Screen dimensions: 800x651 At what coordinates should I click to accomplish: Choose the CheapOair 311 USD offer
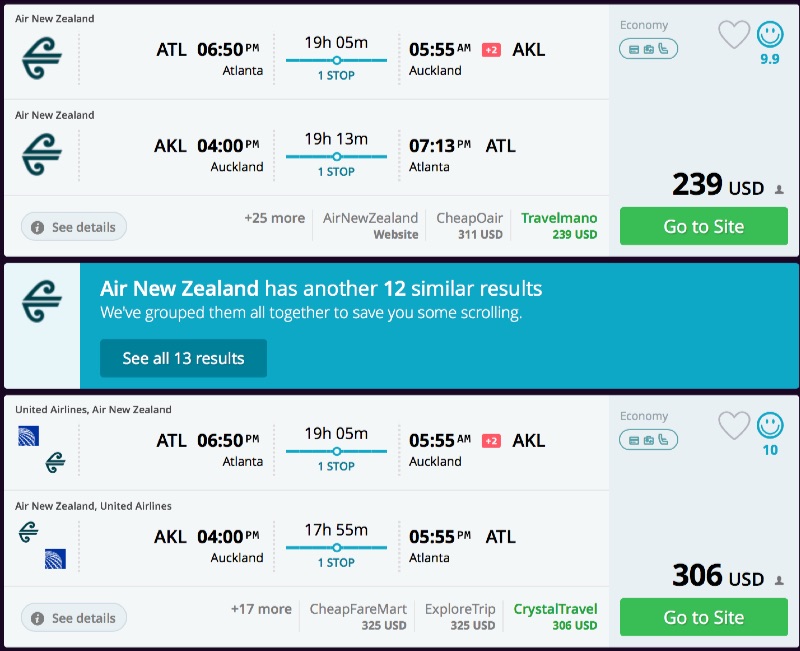pyautogui.click(x=469, y=225)
